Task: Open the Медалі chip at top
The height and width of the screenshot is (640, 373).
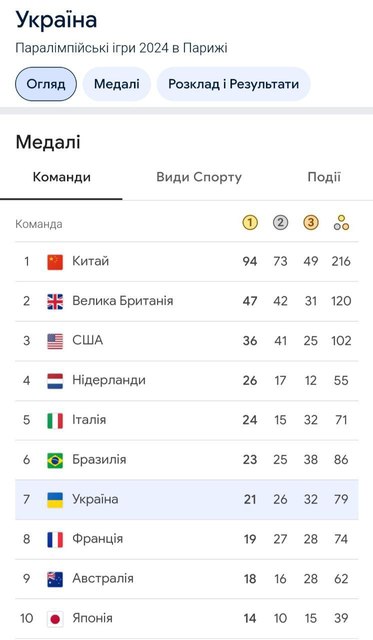Action: click(x=117, y=84)
